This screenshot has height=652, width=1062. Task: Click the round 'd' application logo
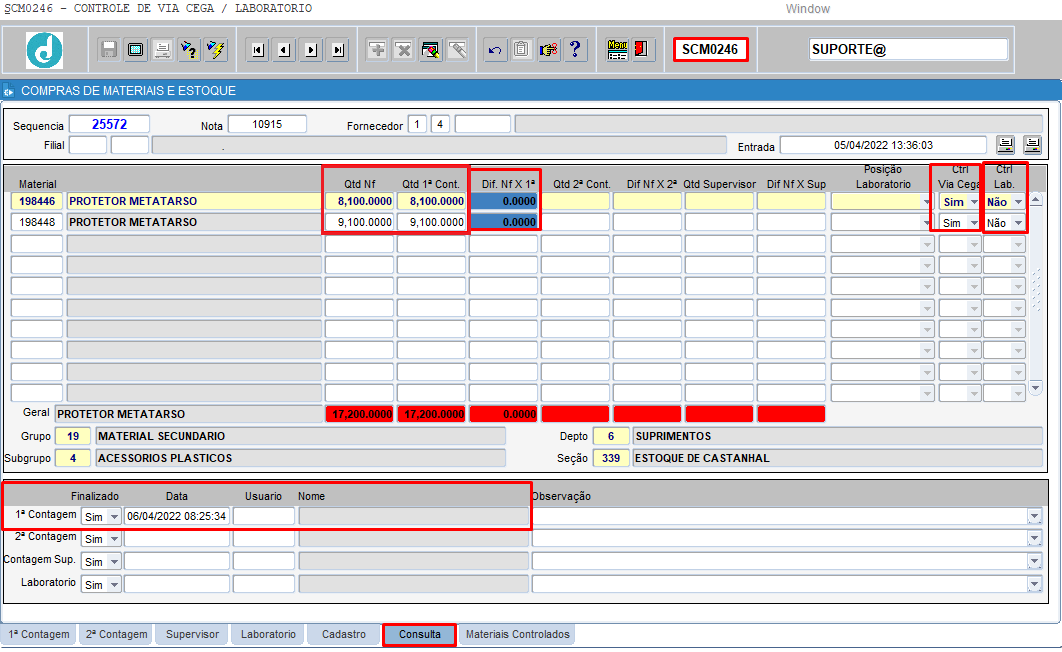pyautogui.click(x=45, y=50)
